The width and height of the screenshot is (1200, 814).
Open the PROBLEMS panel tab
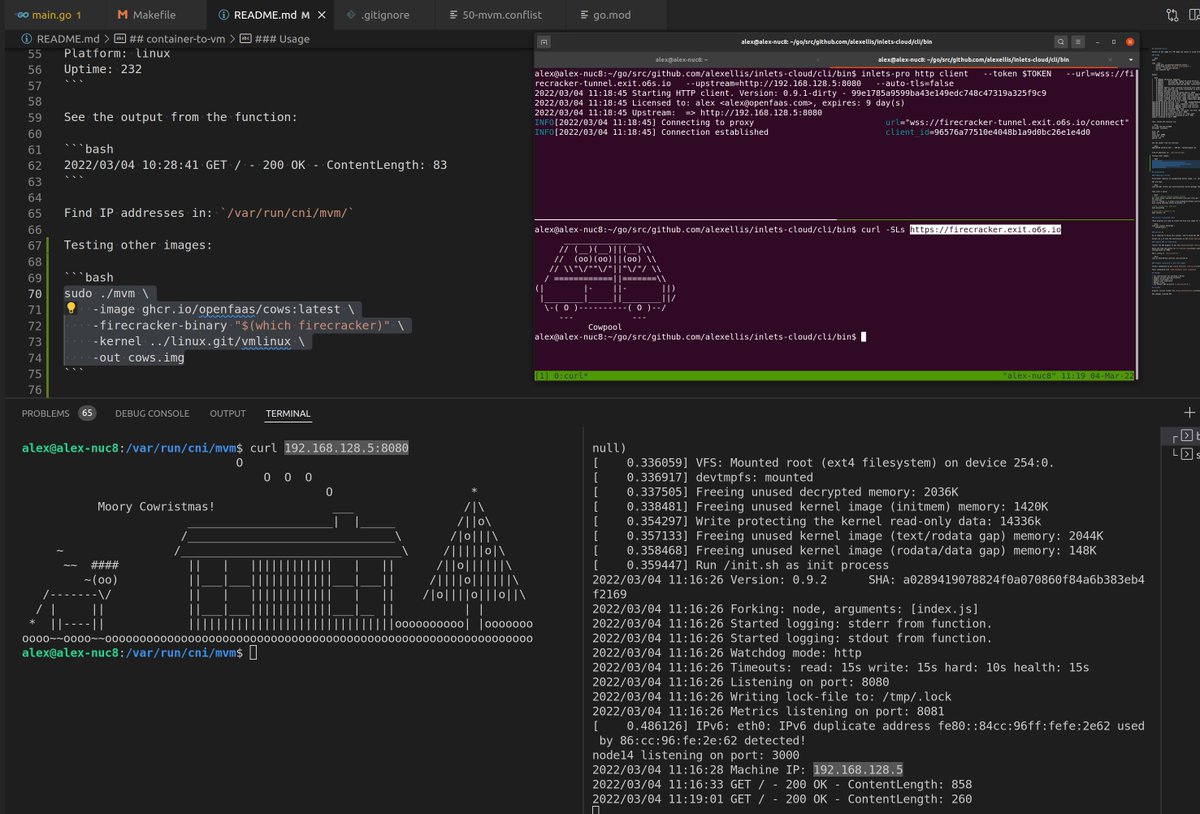(46, 413)
